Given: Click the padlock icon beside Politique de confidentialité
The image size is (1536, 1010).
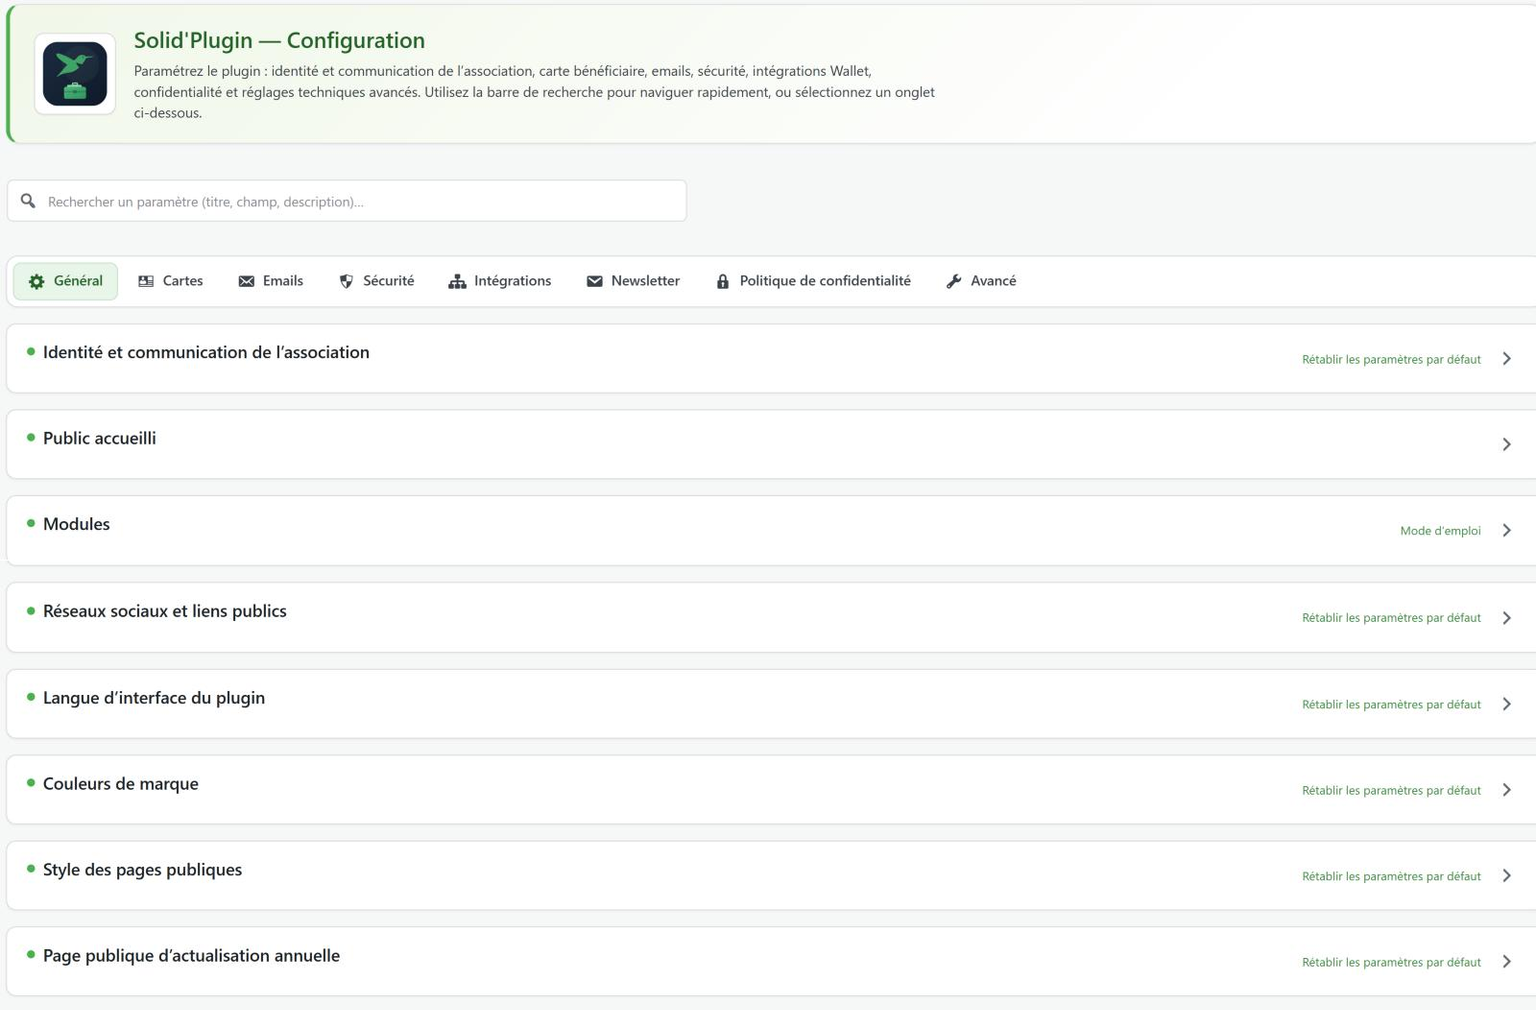Looking at the screenshot, I should 723,281.
